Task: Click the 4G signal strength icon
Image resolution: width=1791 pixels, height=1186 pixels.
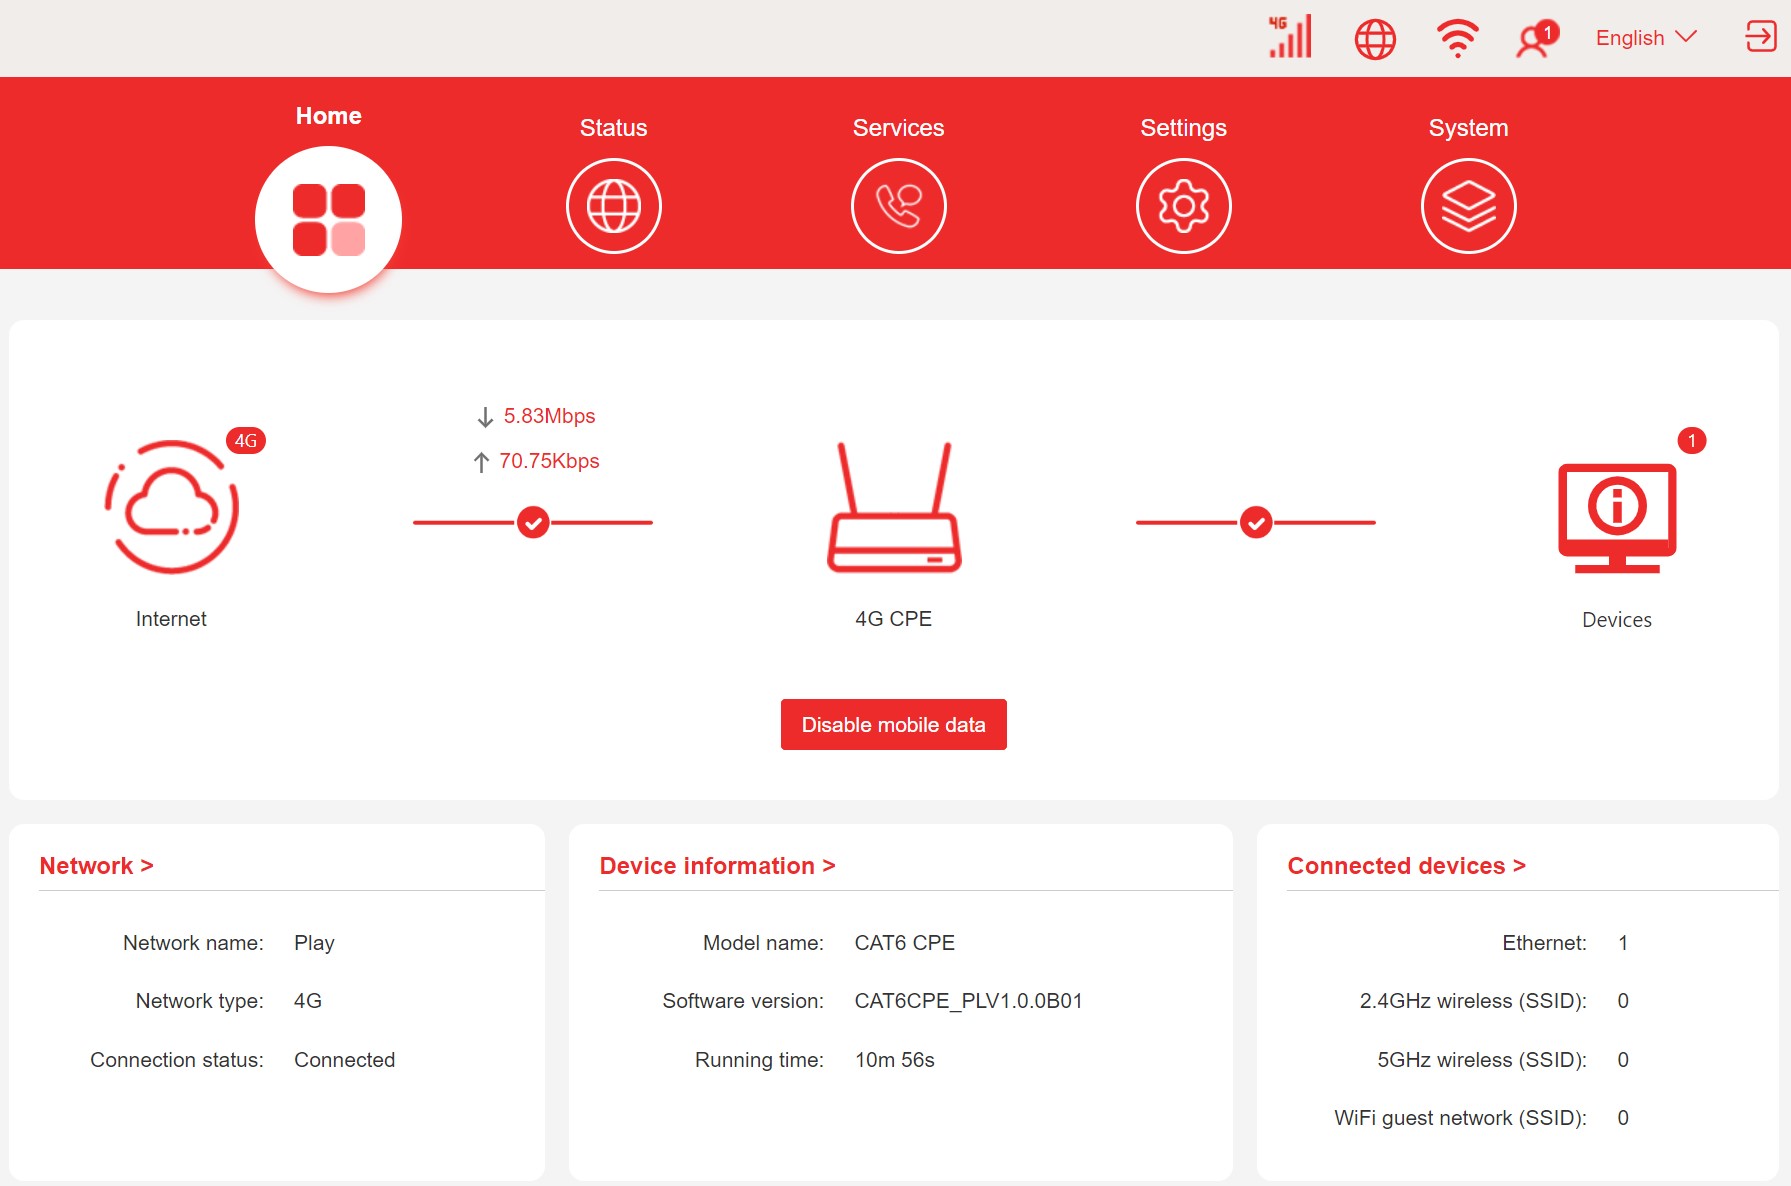Action: [x=1290, y=38]
